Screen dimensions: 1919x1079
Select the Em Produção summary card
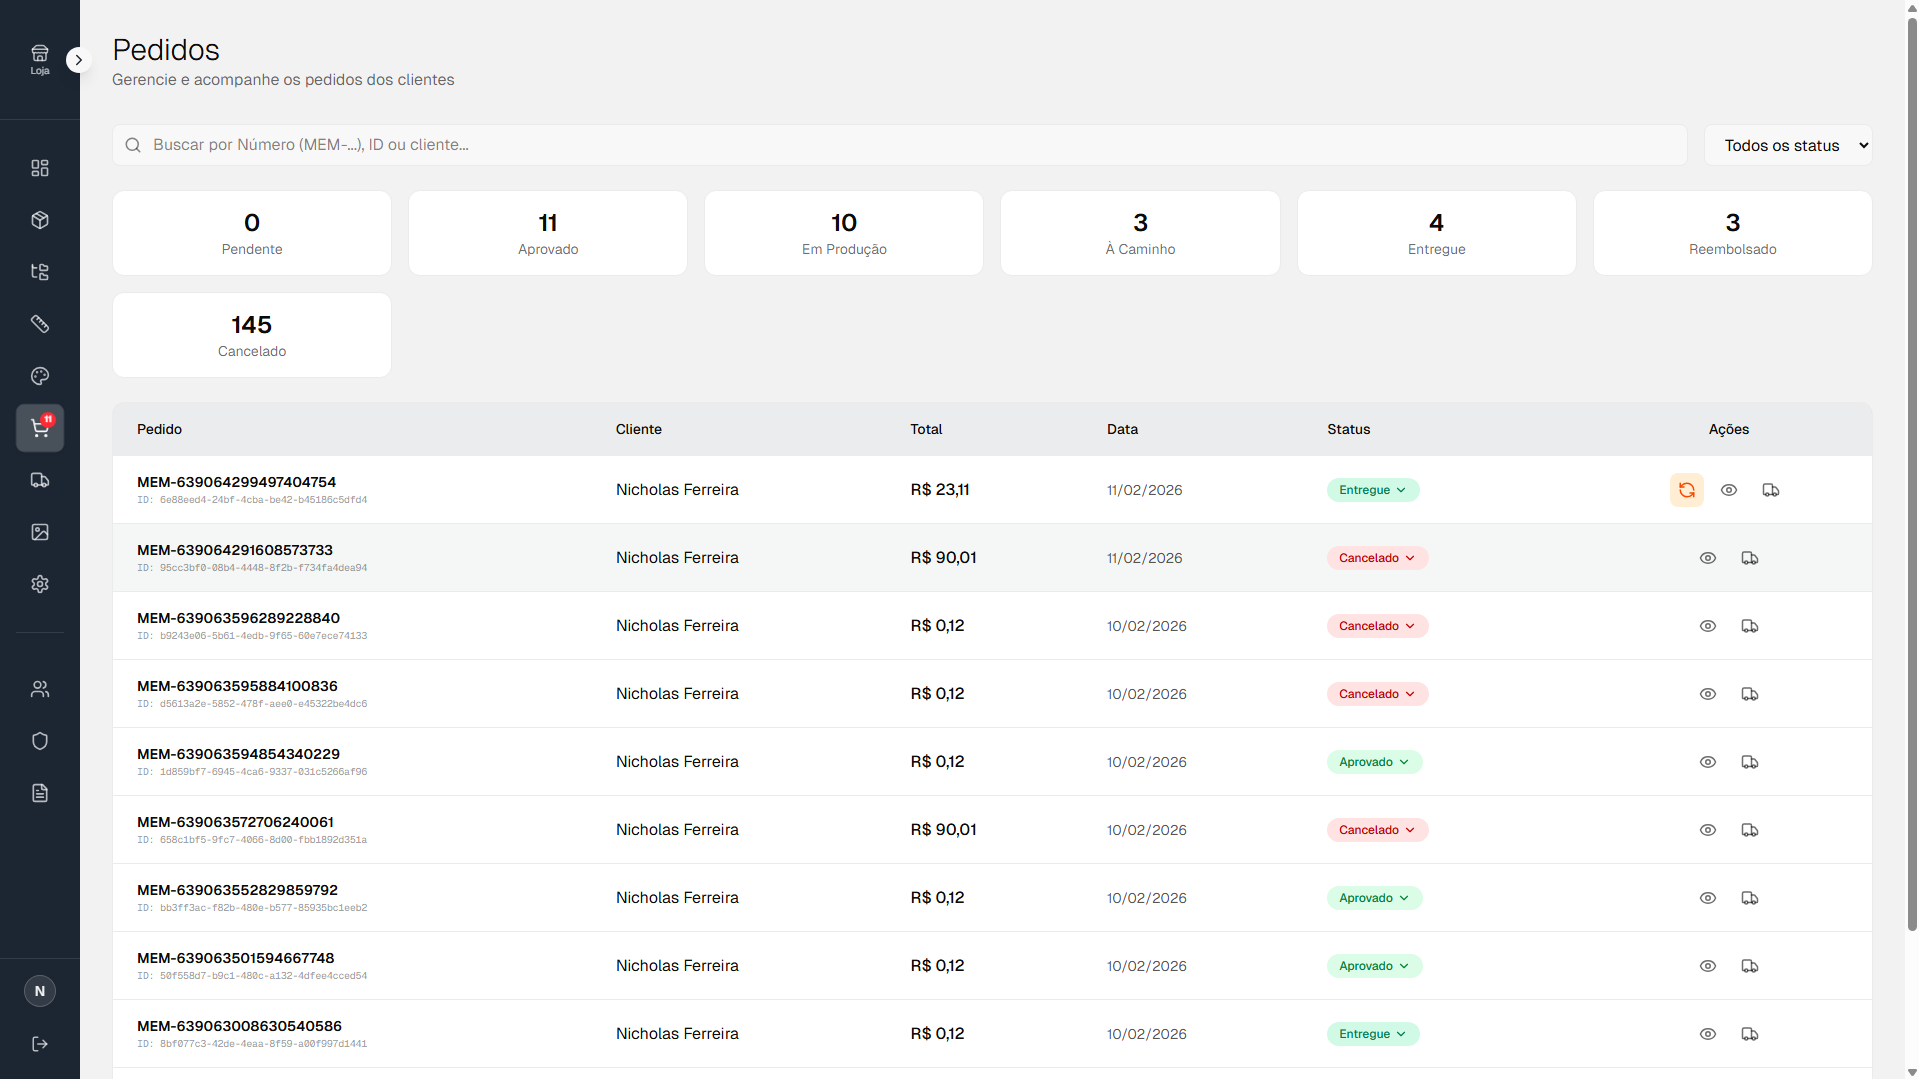844,233
